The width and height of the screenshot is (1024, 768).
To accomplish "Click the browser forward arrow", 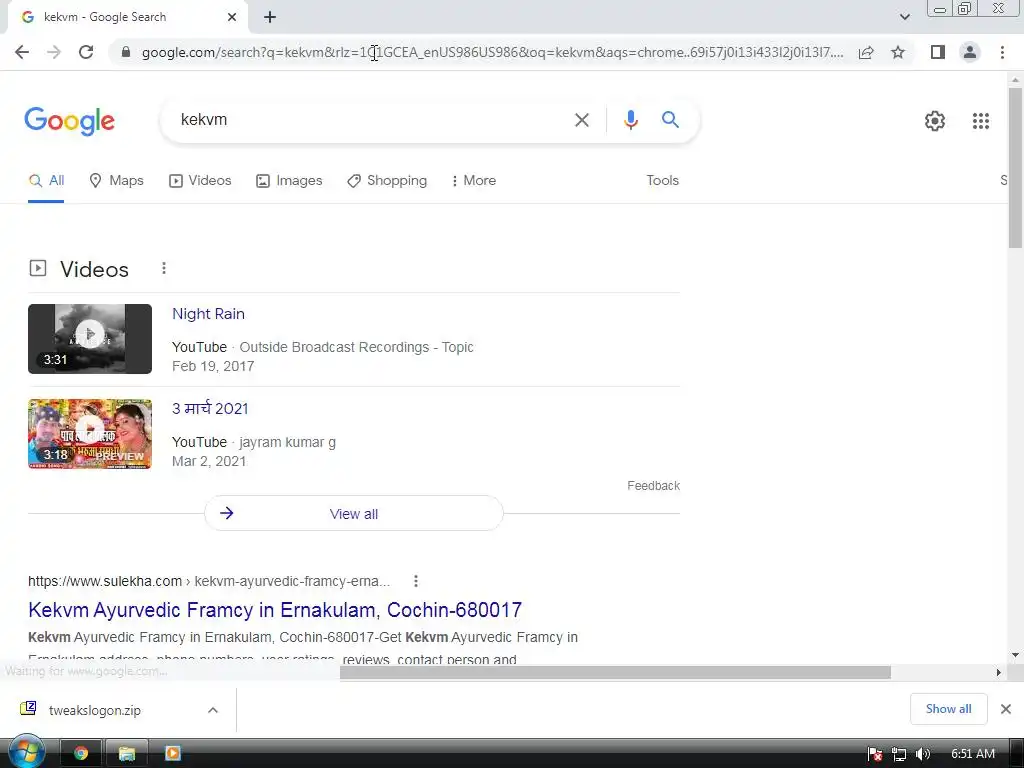I will [54, 52].
